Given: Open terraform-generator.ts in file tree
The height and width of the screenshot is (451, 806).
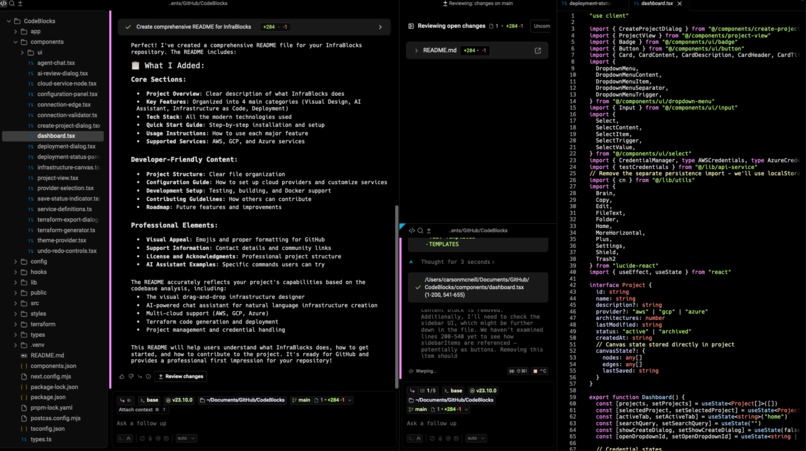Looking at the screenshot, I should [66, 230].
